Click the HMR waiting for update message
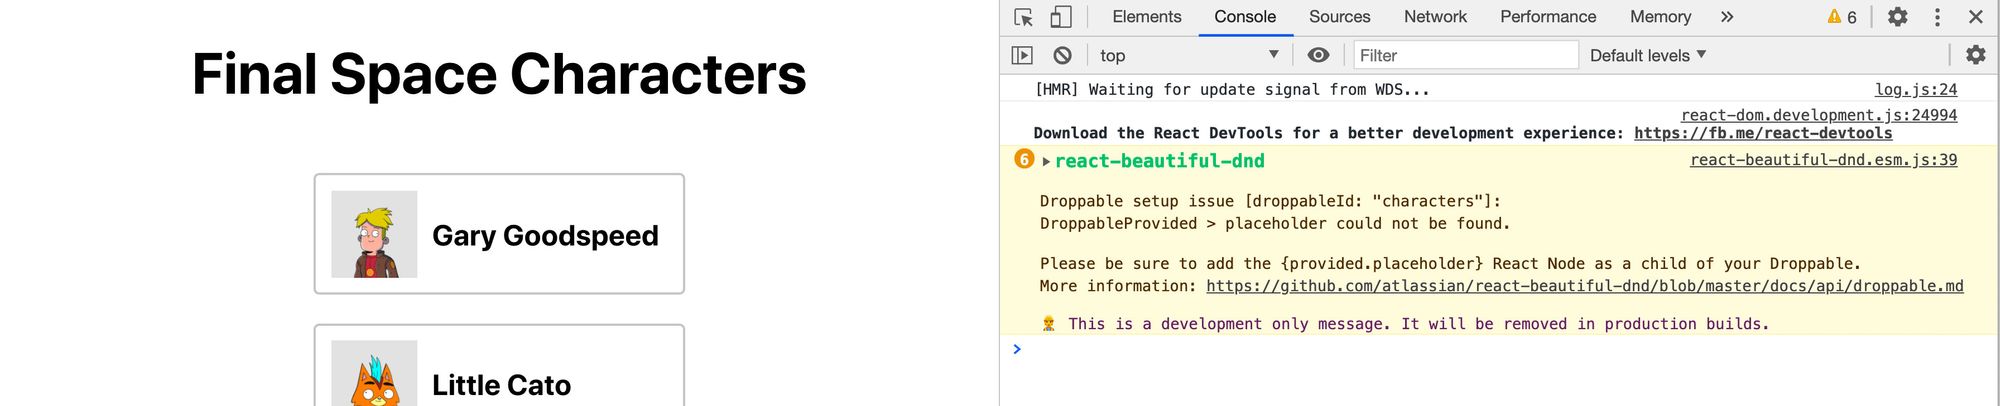The height and width of the screenshot is (406, 2000). tap(1232, 89)
